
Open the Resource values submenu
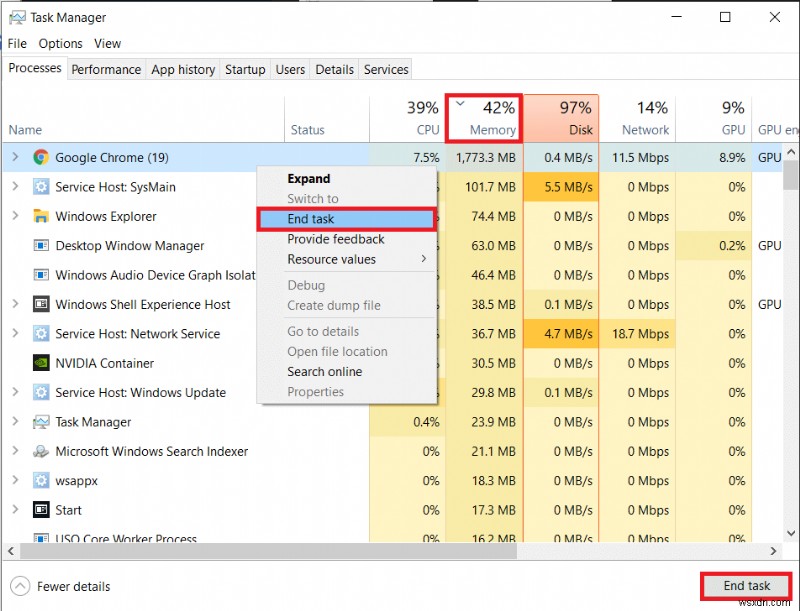pyautogui.click(x=330, y=259)
